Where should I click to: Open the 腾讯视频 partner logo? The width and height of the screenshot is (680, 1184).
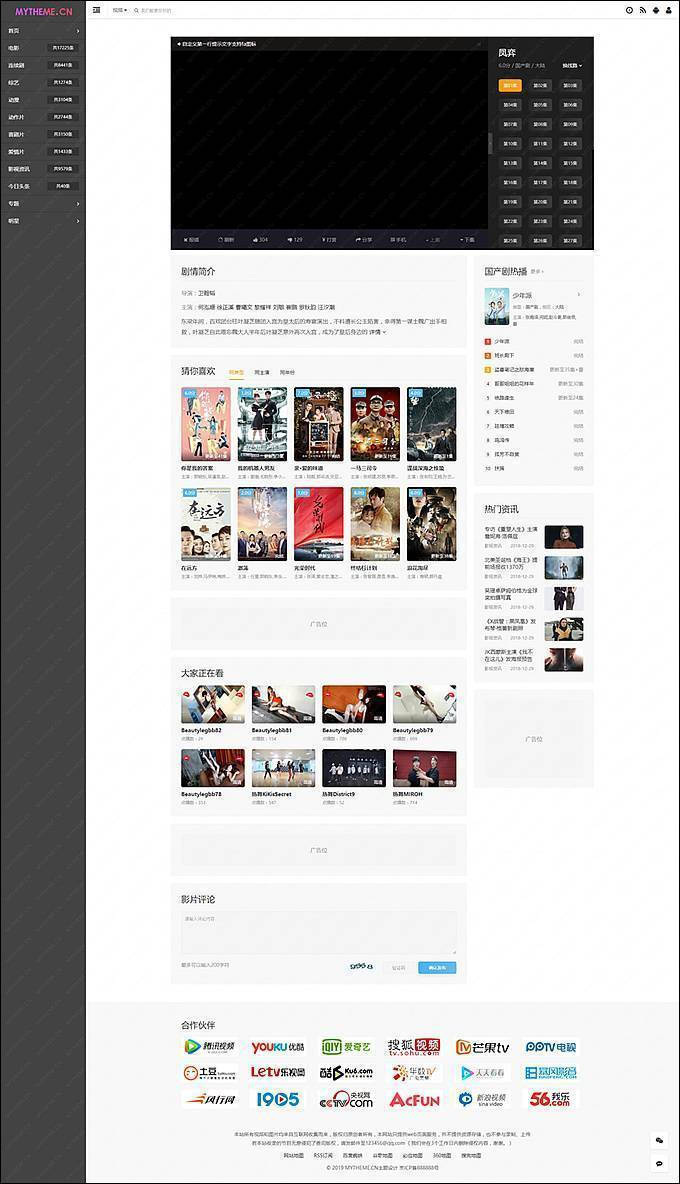[210, 1047]
